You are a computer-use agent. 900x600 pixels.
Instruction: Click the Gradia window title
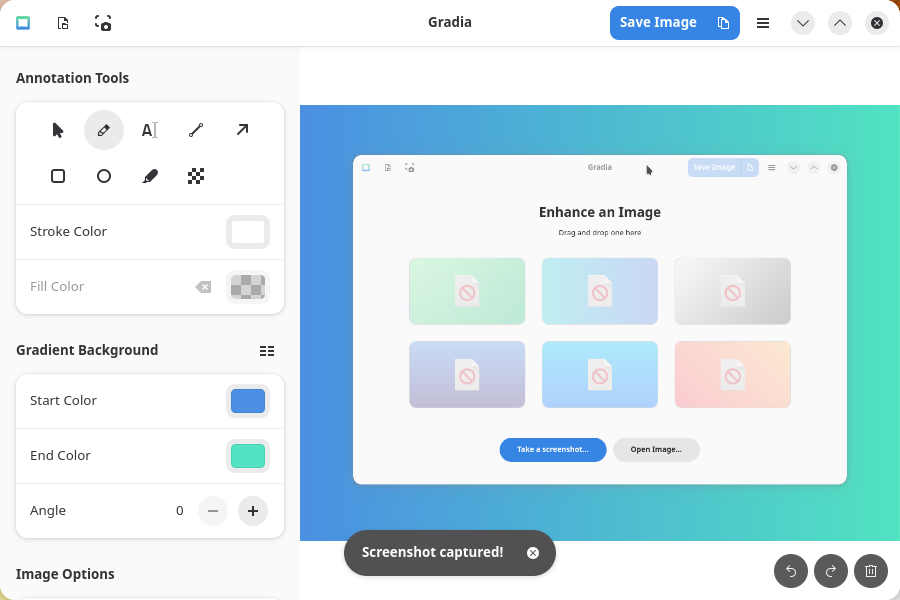pos(450,22)
